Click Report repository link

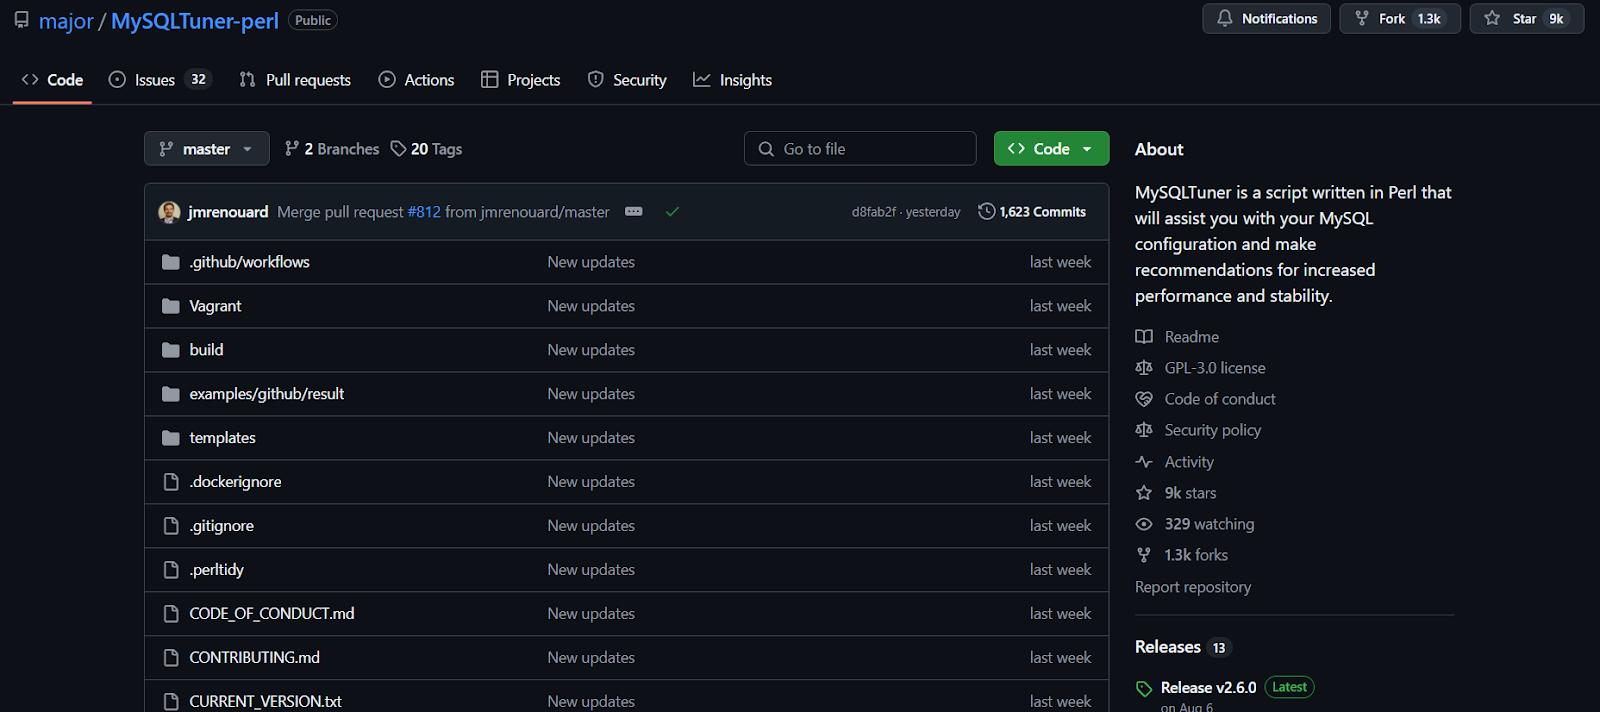click(1193, 587)
